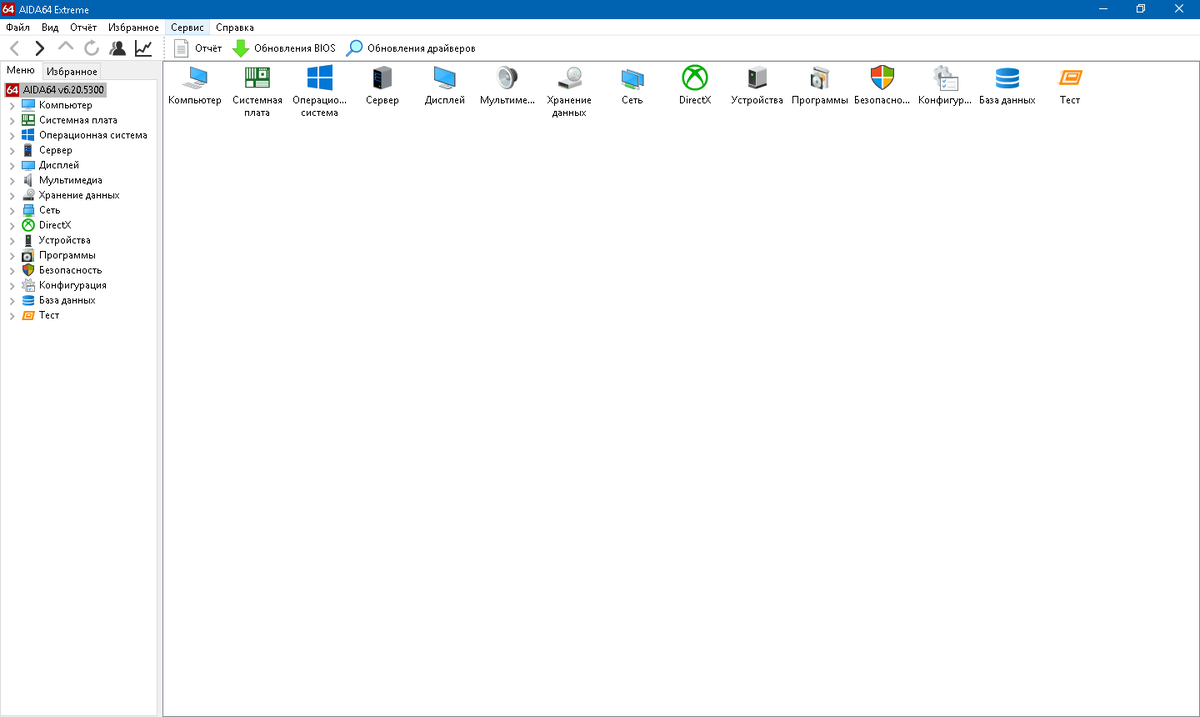This screenshot has width=1200, height=717.
Task: Expand the Программы tree node arrow
Action: point(12,255)
